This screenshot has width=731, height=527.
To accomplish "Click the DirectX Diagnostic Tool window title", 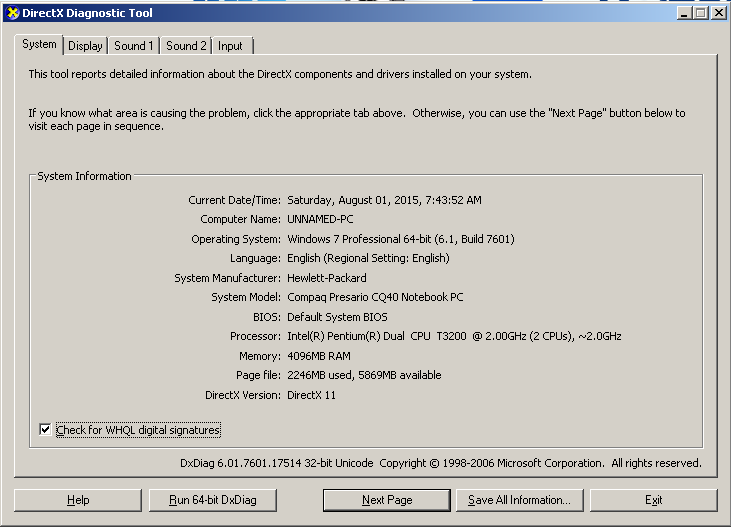I will click(87, 13).
